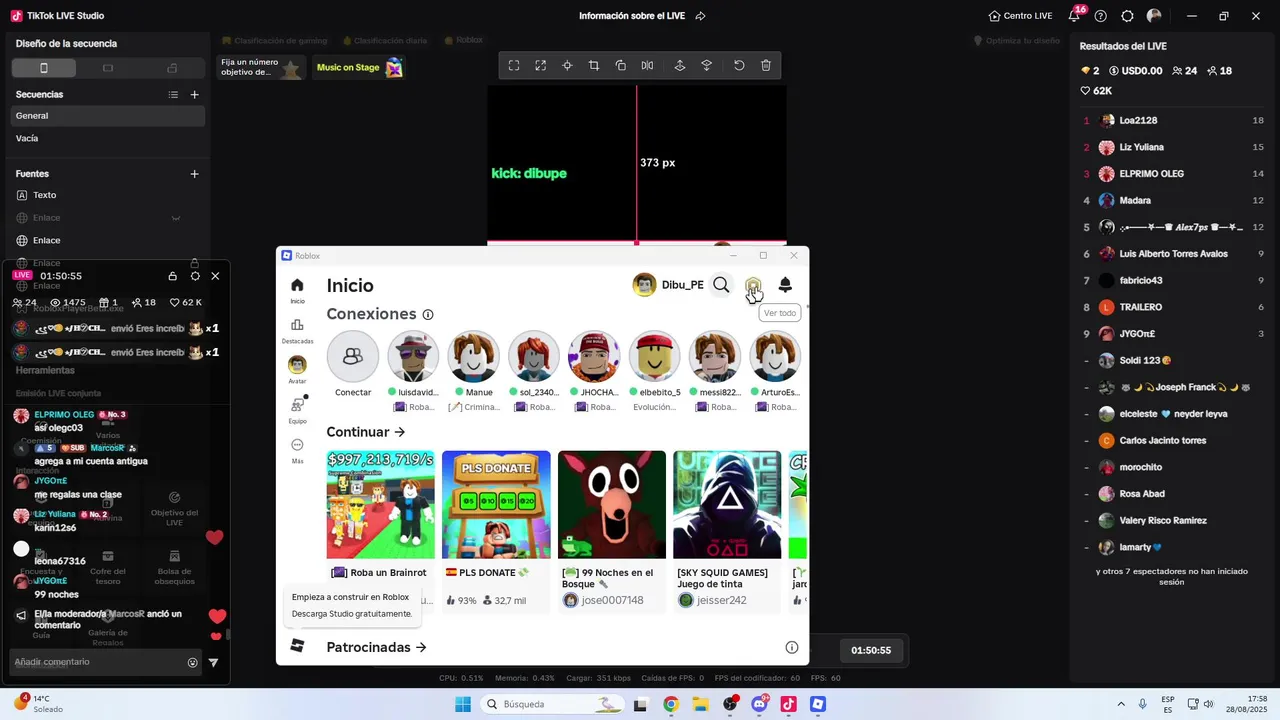The width and height of the screenshot is (1280, 720).
Task: Click the Roblox search magnifier icon
Action: tap(721, 285)
